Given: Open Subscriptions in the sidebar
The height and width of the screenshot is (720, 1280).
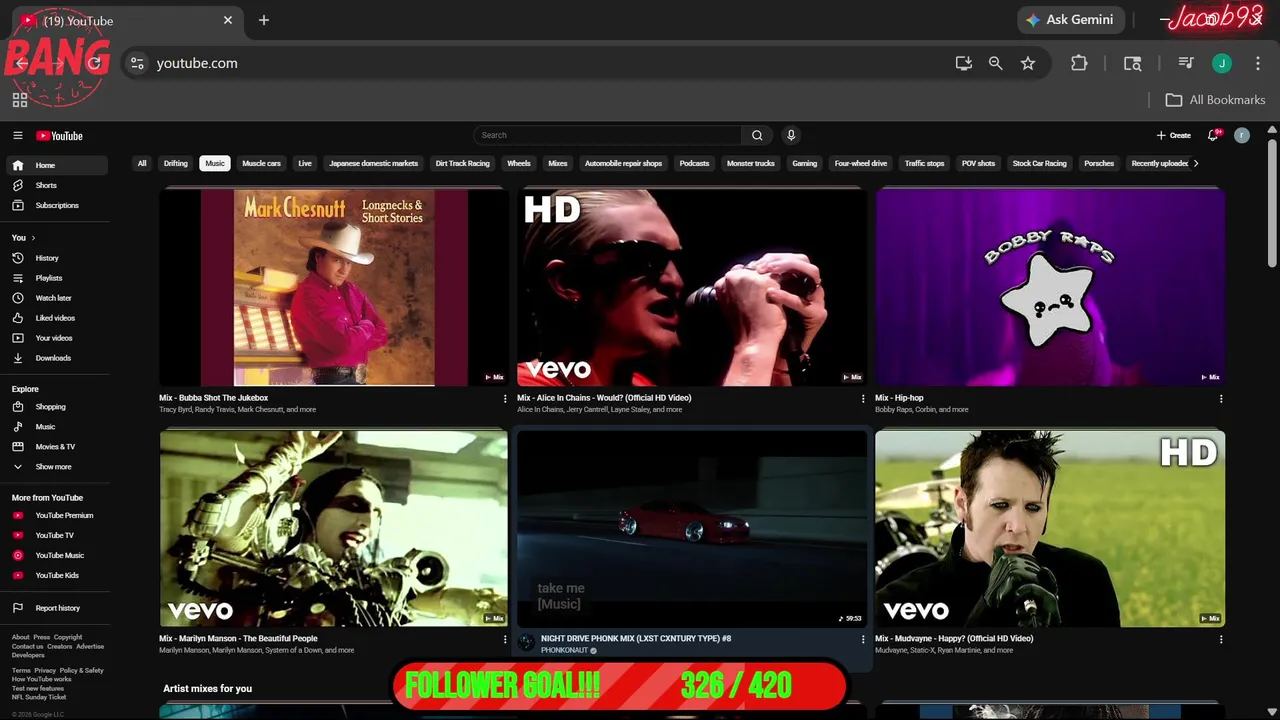Looking at the screenshot, I should pyautogui.click(x=58, y=205).
